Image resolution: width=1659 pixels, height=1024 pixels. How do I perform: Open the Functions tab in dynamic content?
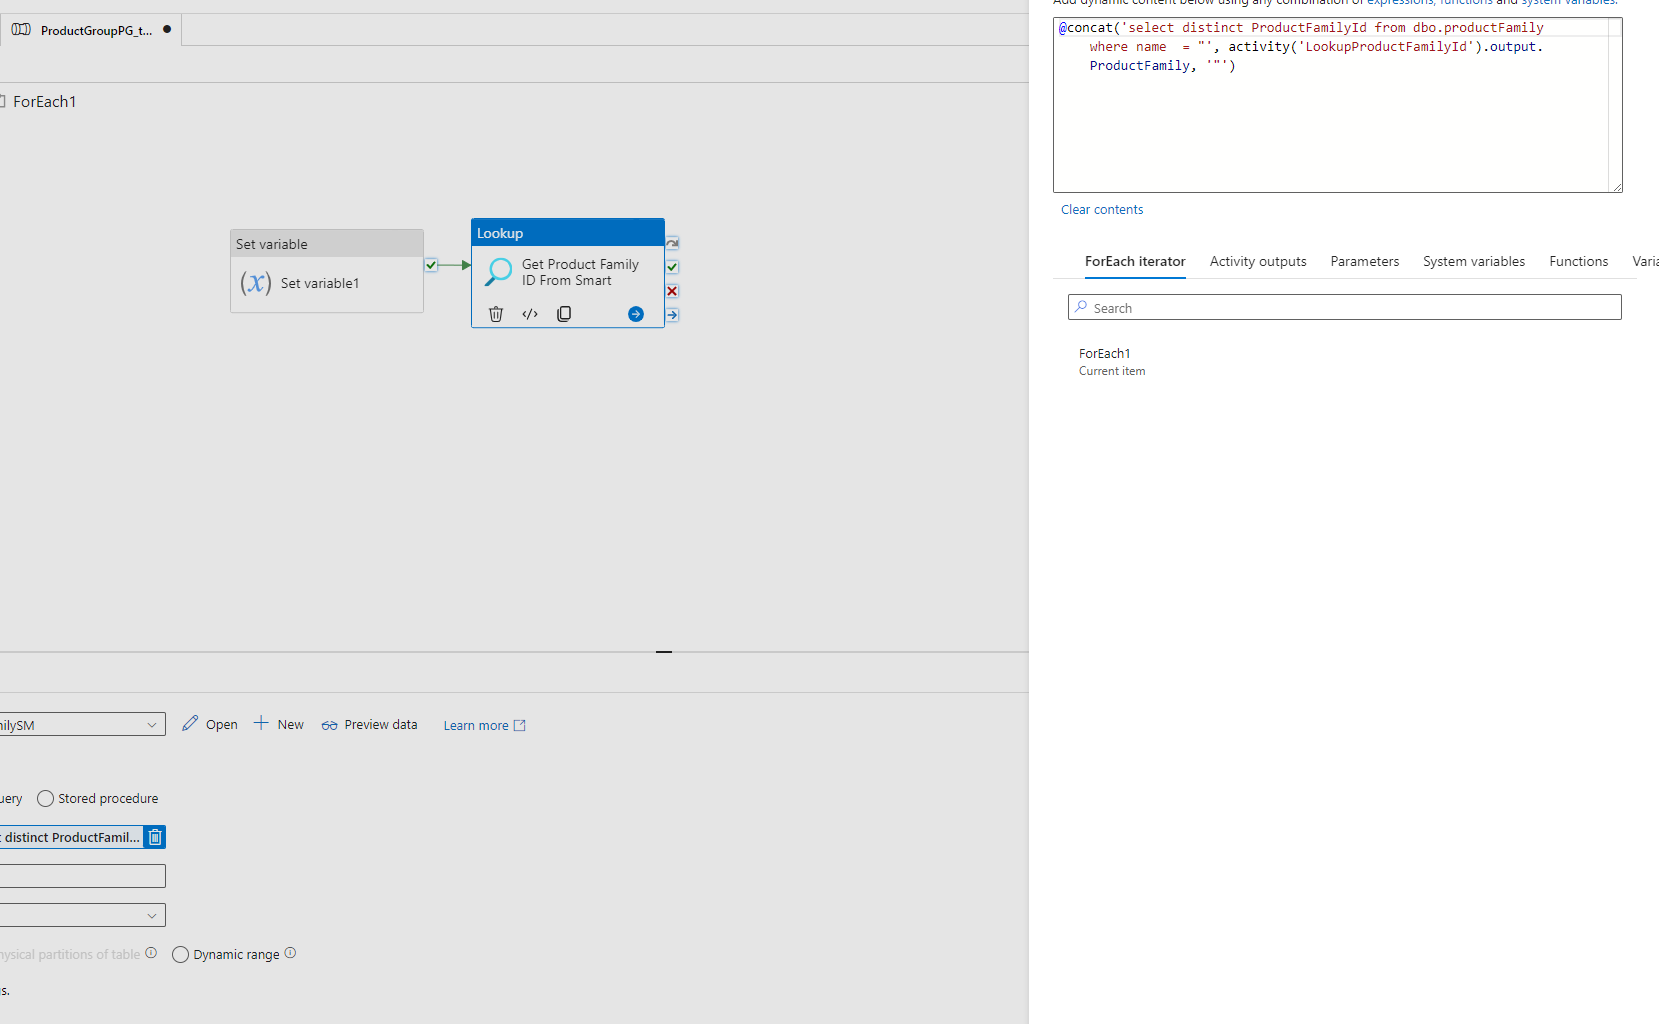pos(1578,261)
